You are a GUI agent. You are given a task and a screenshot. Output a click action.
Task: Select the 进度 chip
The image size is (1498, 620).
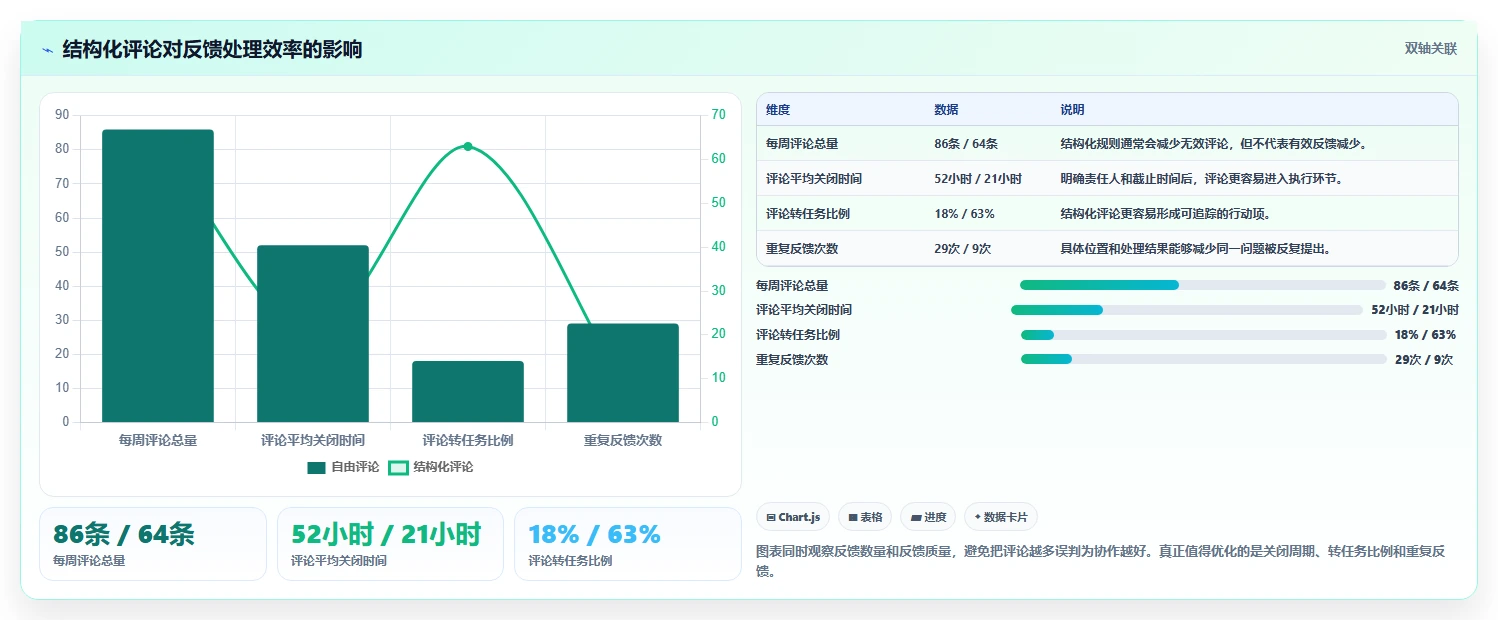pos(928,517)
